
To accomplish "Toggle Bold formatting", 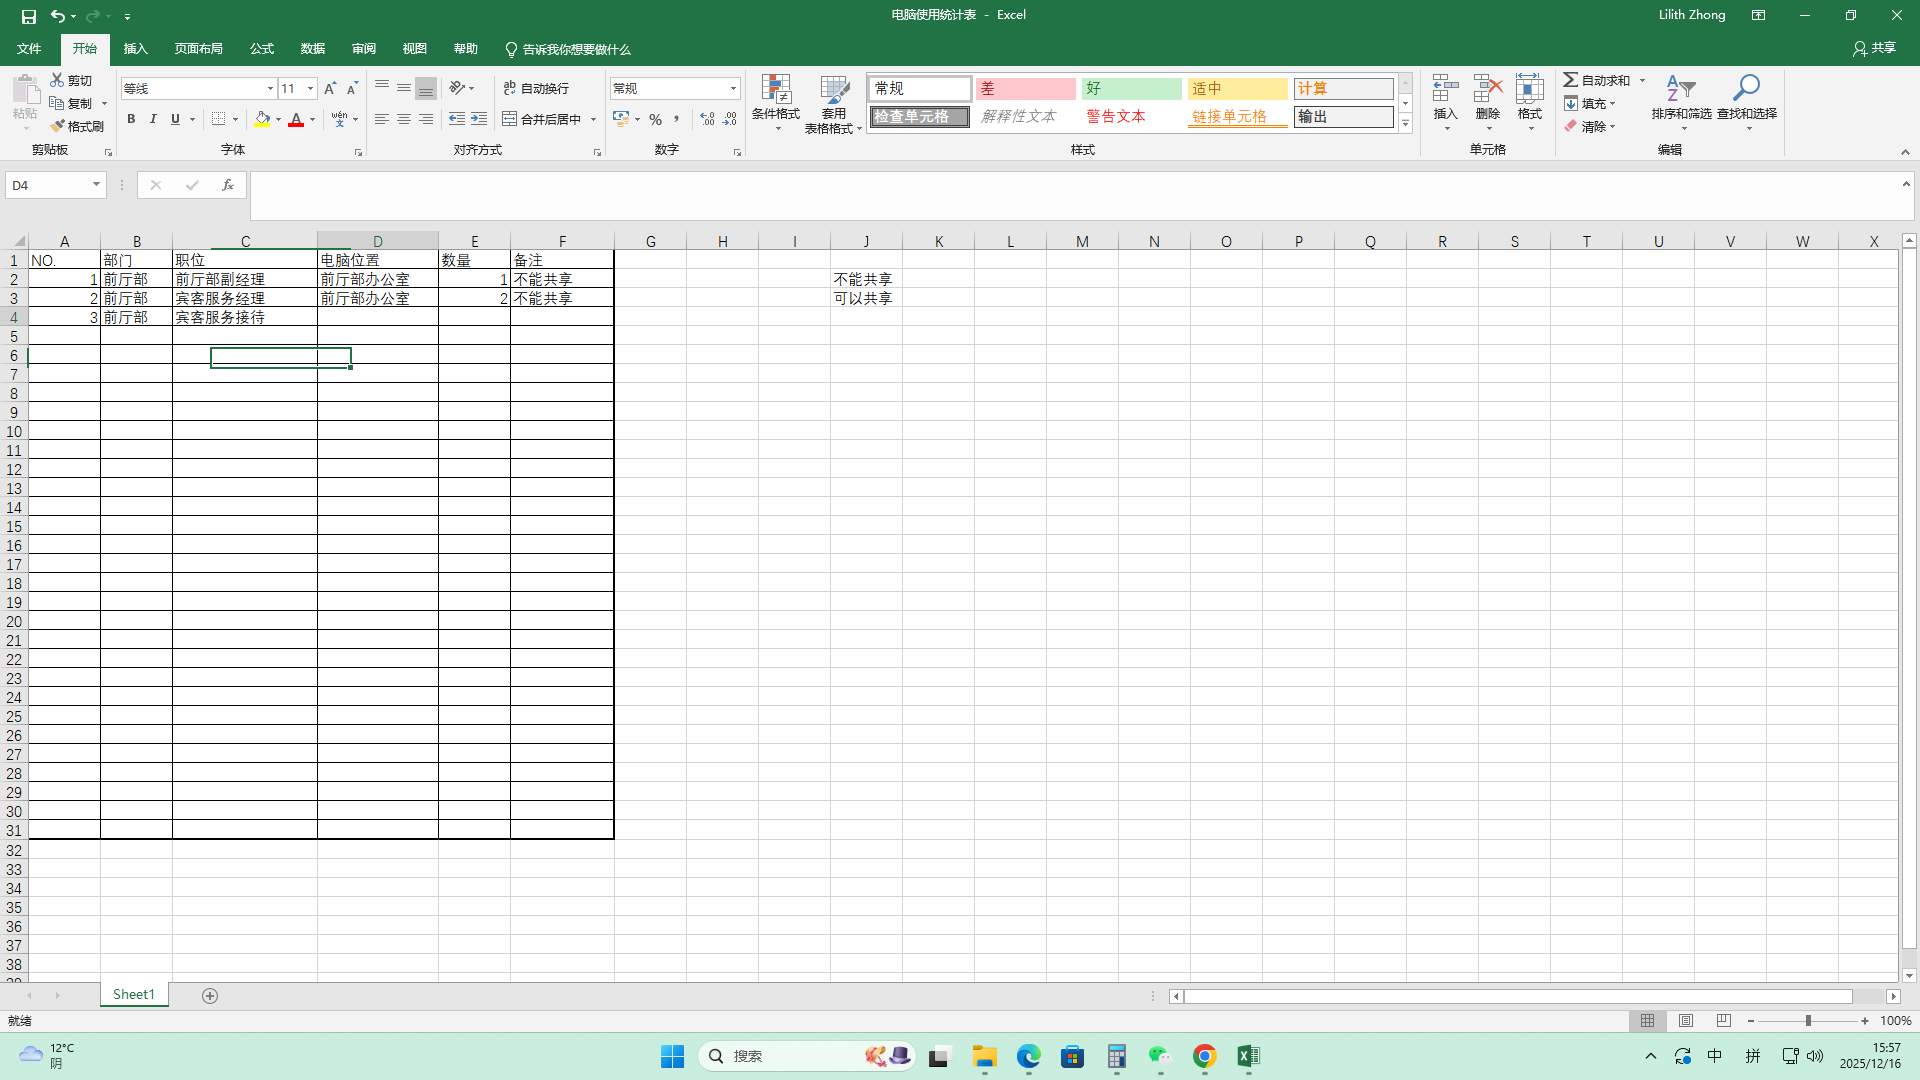I will [x=131, y=119].
